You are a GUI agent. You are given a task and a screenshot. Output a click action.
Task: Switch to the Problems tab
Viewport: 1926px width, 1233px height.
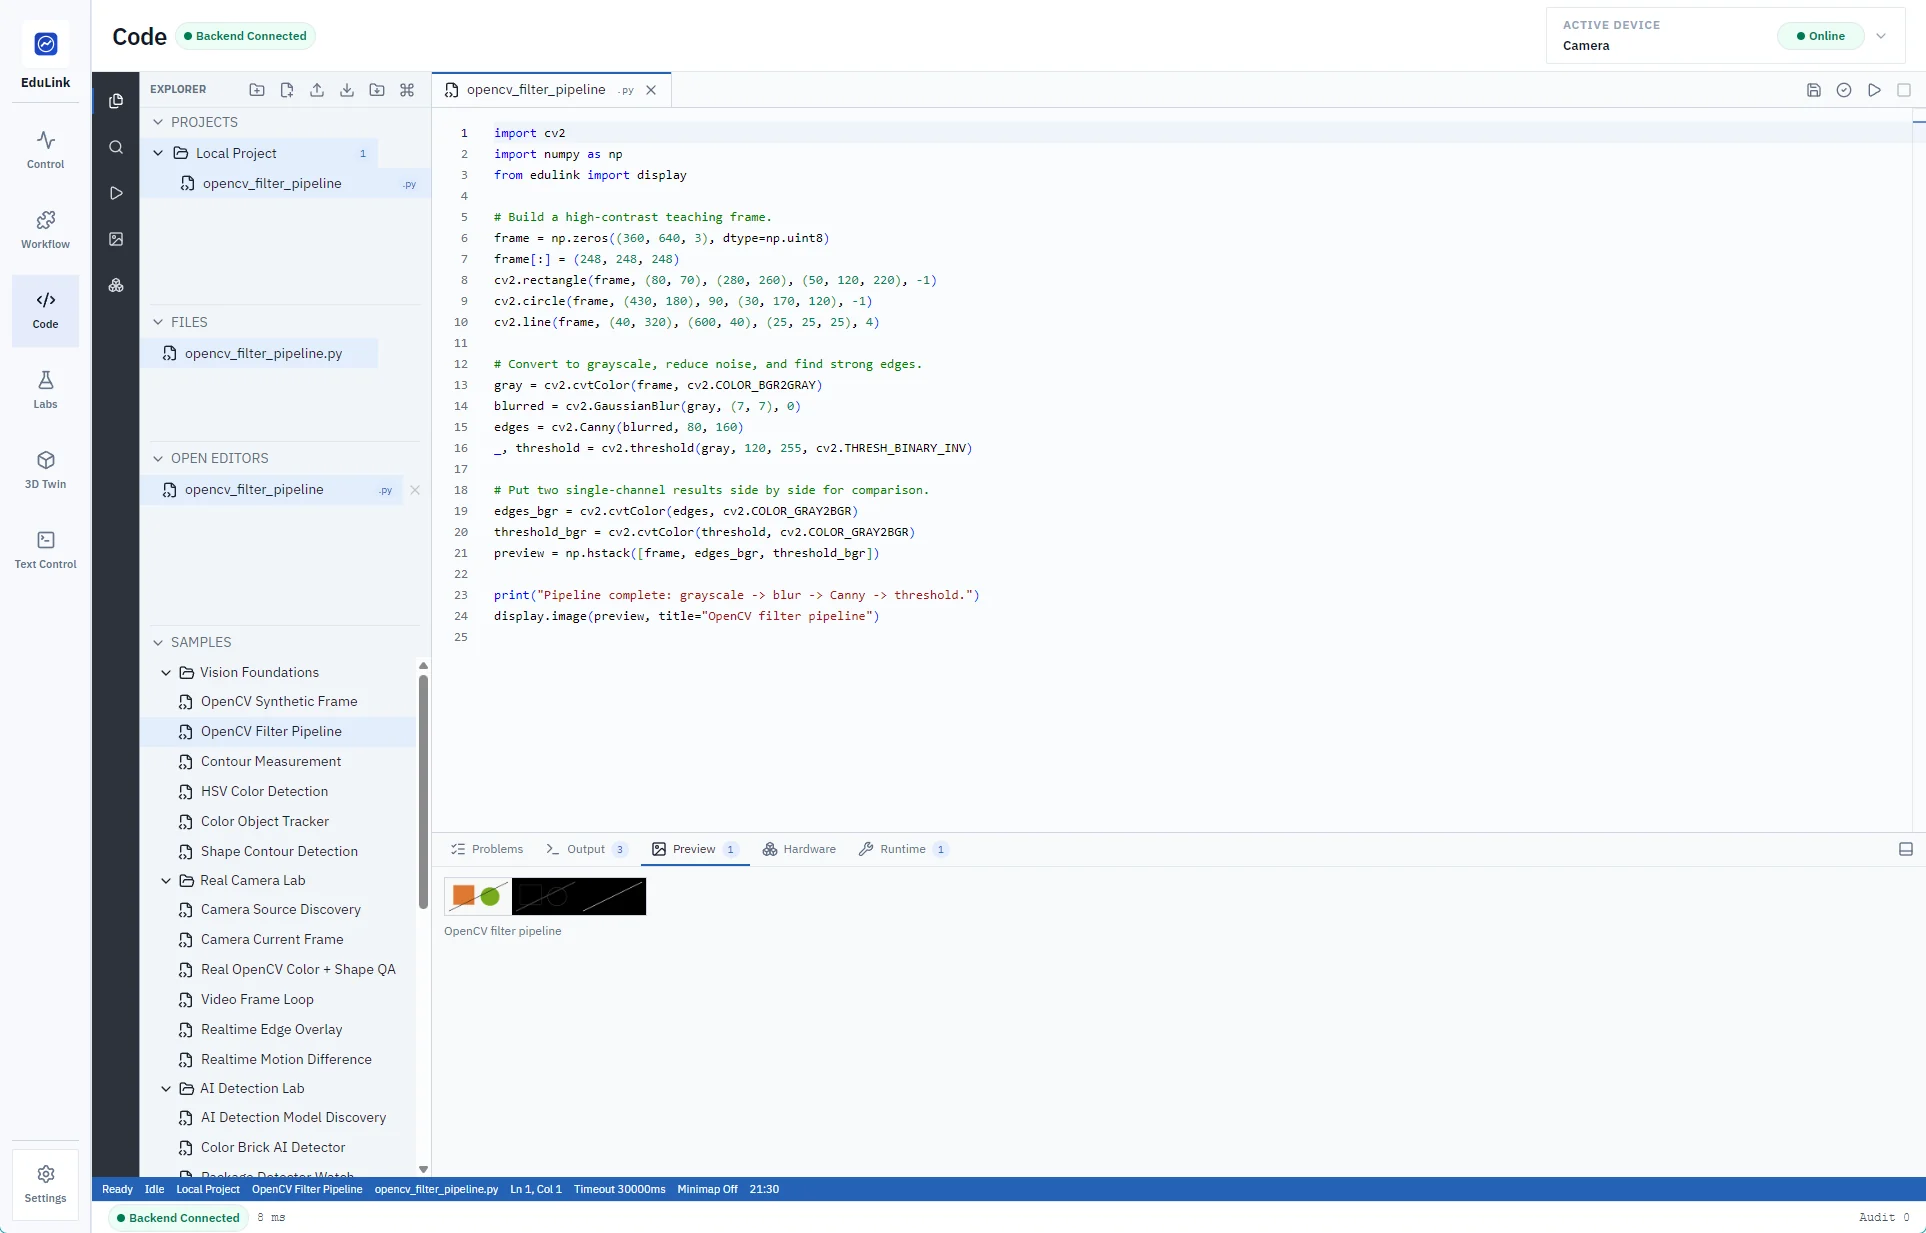pyautogui.click(x=487, y=849)
